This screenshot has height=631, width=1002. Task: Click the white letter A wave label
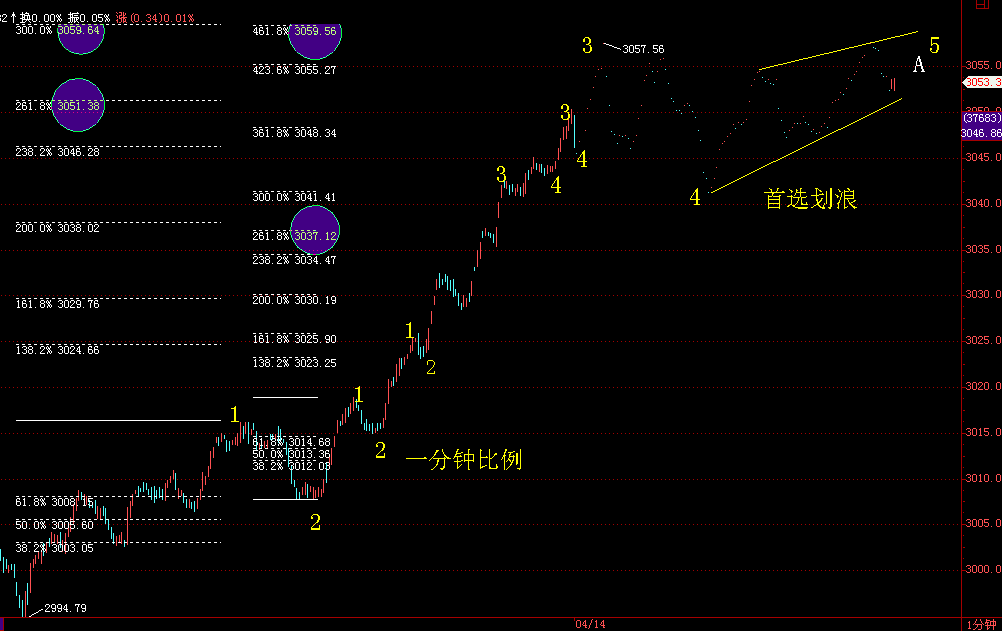[919, 65]
